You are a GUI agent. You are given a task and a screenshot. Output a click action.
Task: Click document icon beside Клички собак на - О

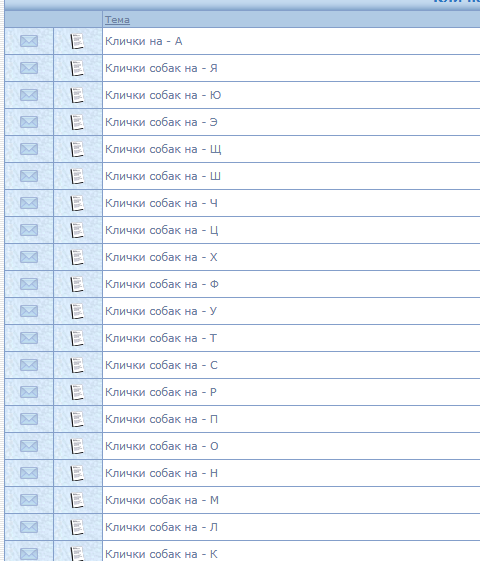[77, 446]
